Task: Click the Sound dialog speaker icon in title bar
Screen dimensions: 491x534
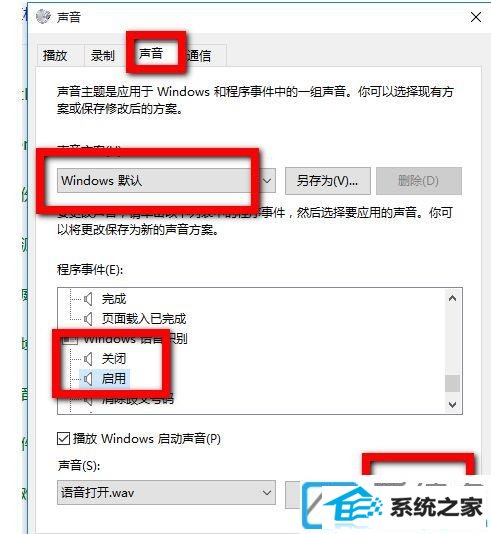Action: click(43, 16)
